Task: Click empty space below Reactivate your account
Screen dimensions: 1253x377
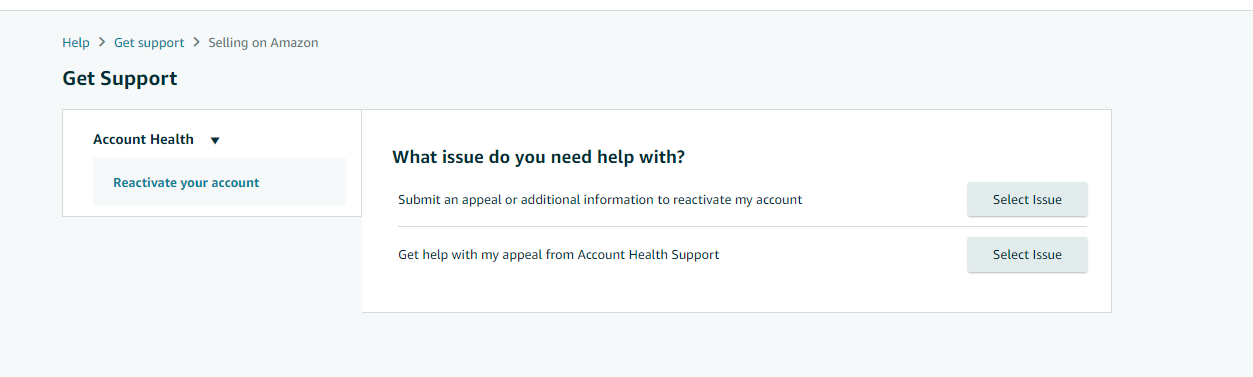Action: pos(212,211)
